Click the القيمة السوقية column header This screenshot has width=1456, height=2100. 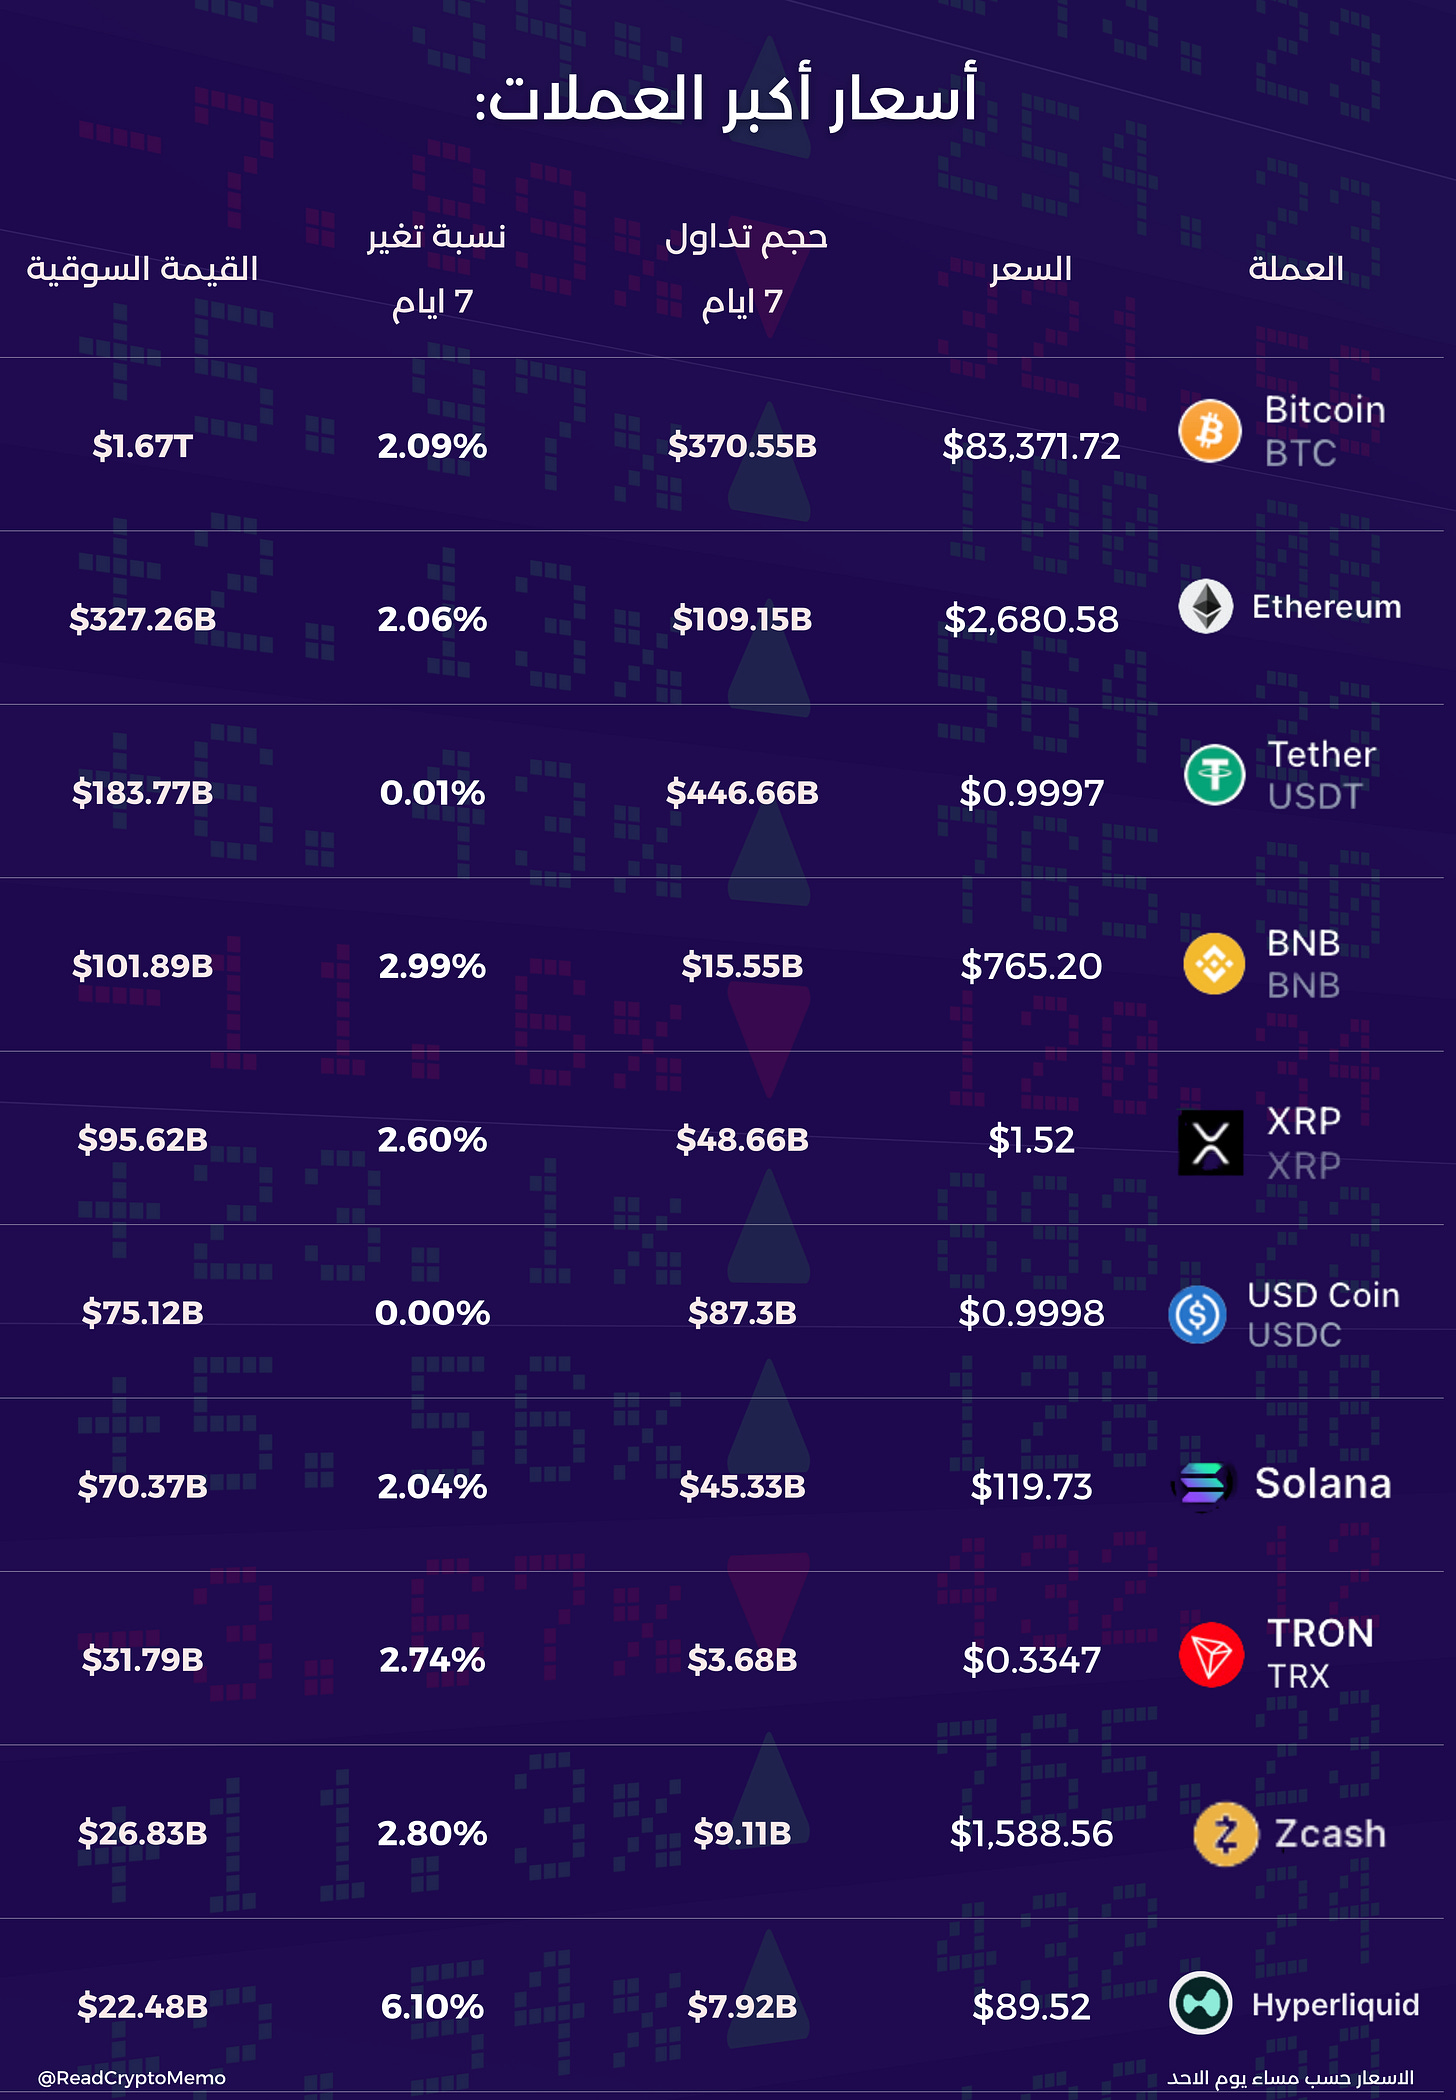pos(142,268)
